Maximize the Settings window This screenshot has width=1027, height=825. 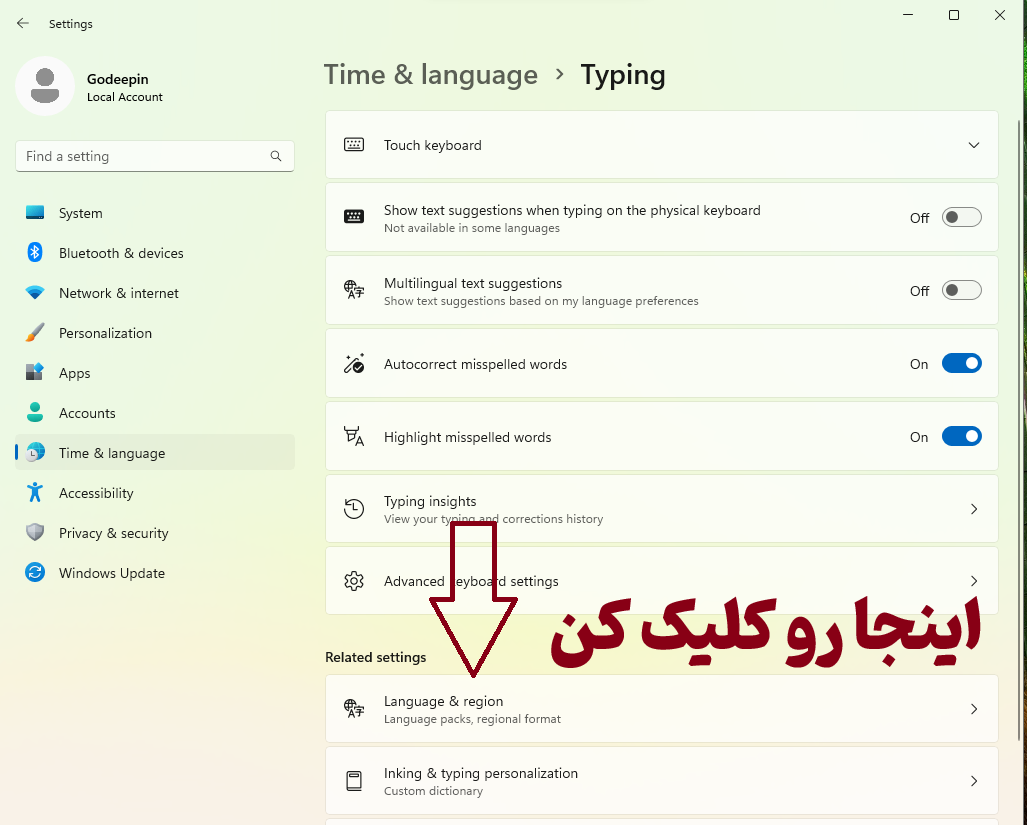954,15
